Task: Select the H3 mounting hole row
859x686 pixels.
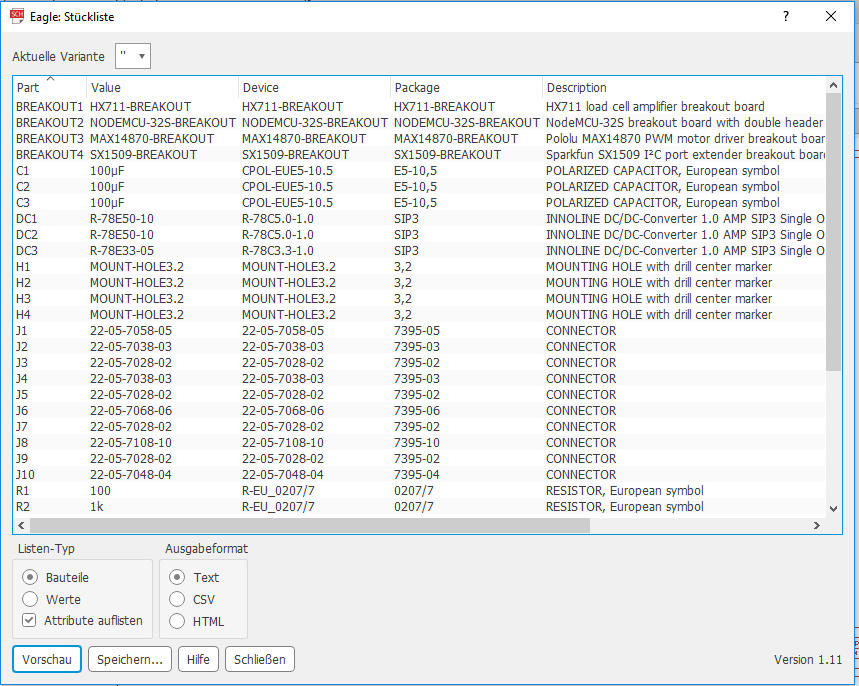Action: coord(419,299)
